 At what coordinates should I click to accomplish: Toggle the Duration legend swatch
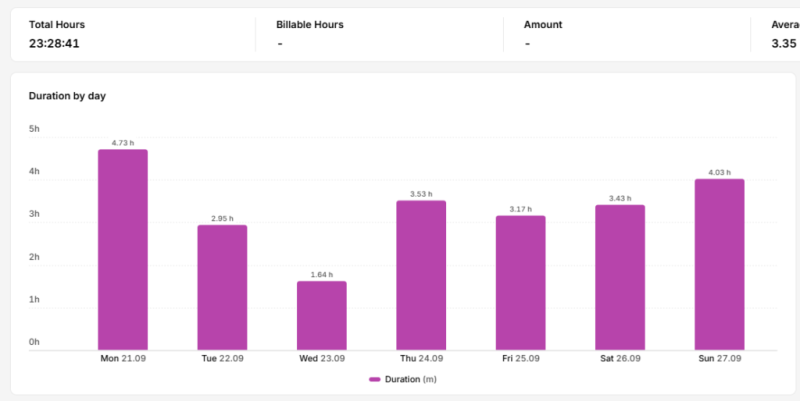click(x=375, y=380)
